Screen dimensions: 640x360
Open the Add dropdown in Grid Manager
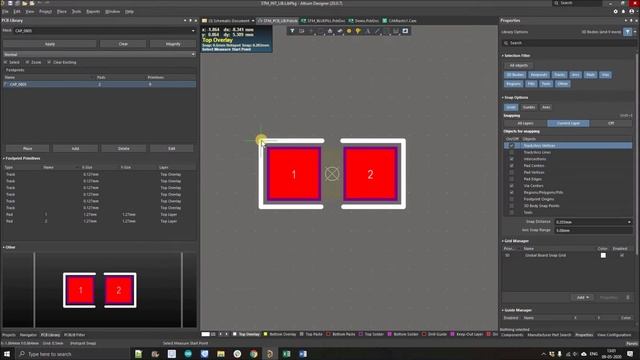coord(582,298)
